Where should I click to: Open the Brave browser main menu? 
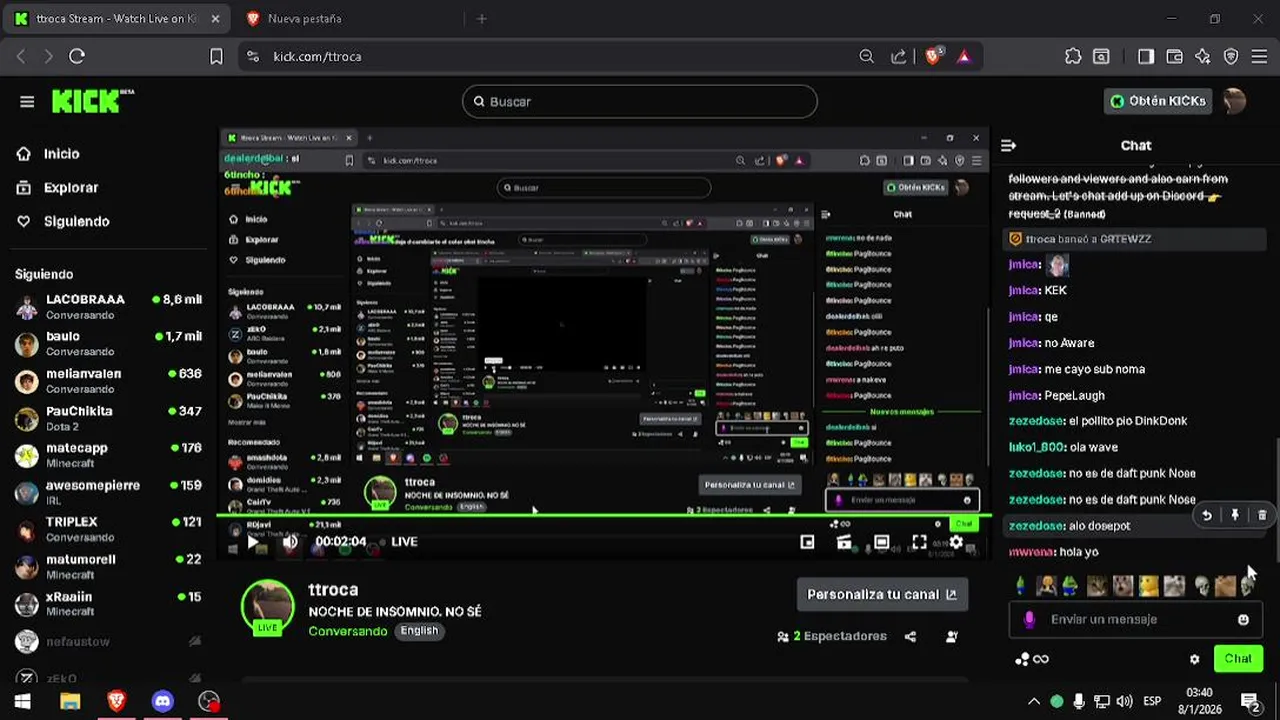point(1258,57)
